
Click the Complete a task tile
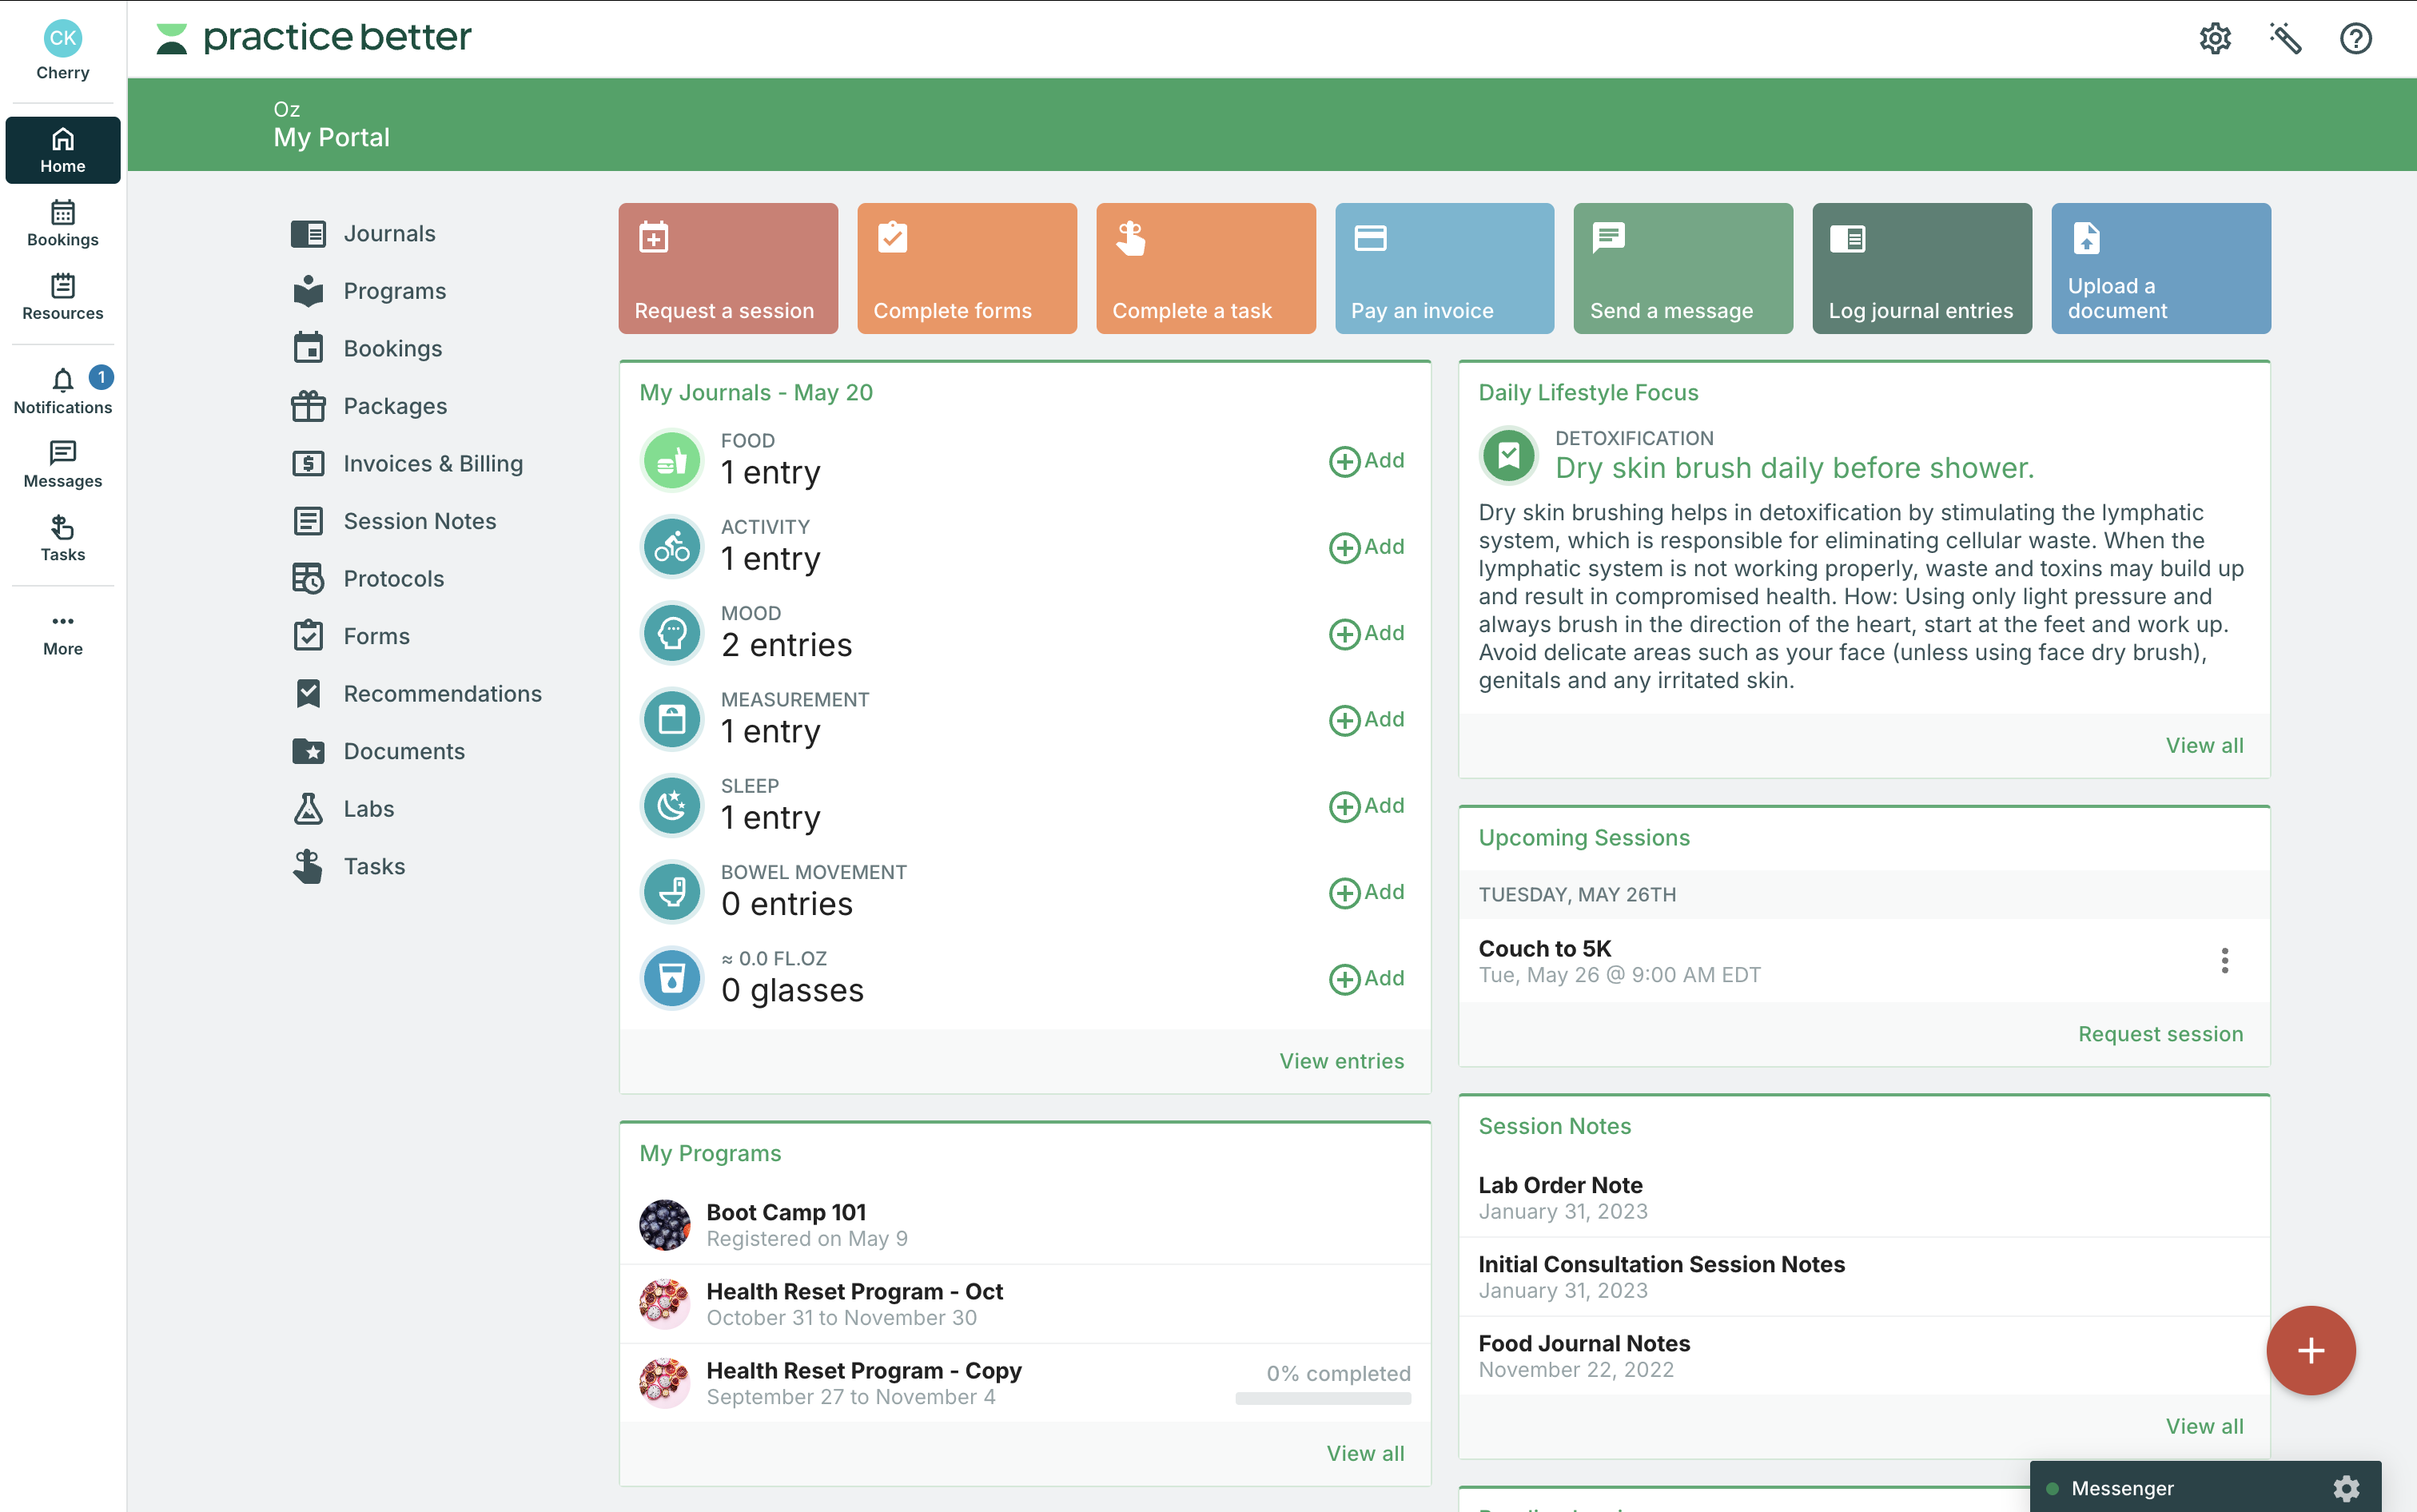1206,268
